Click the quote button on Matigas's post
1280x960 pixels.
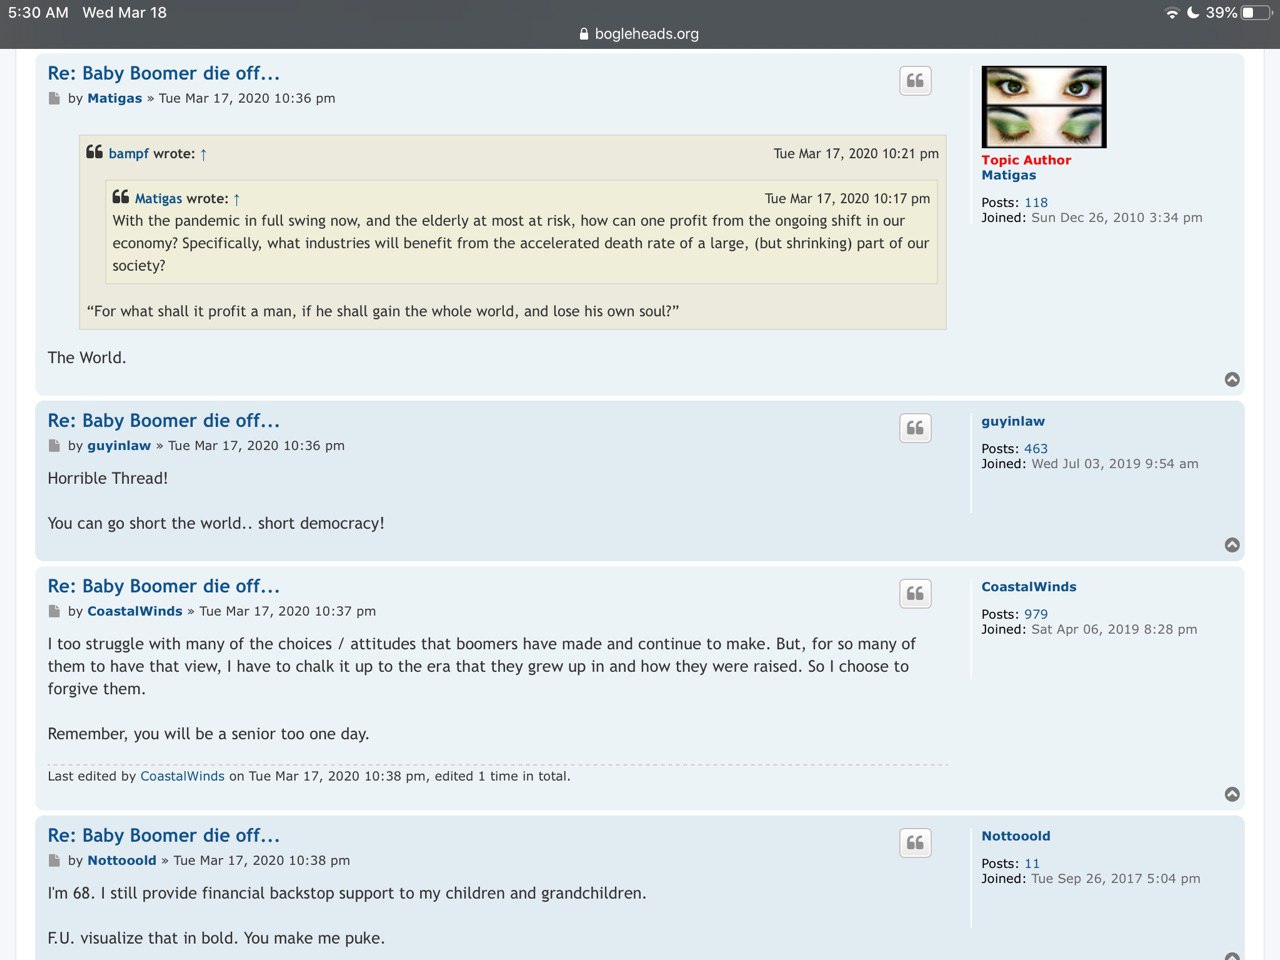(915, 81)
